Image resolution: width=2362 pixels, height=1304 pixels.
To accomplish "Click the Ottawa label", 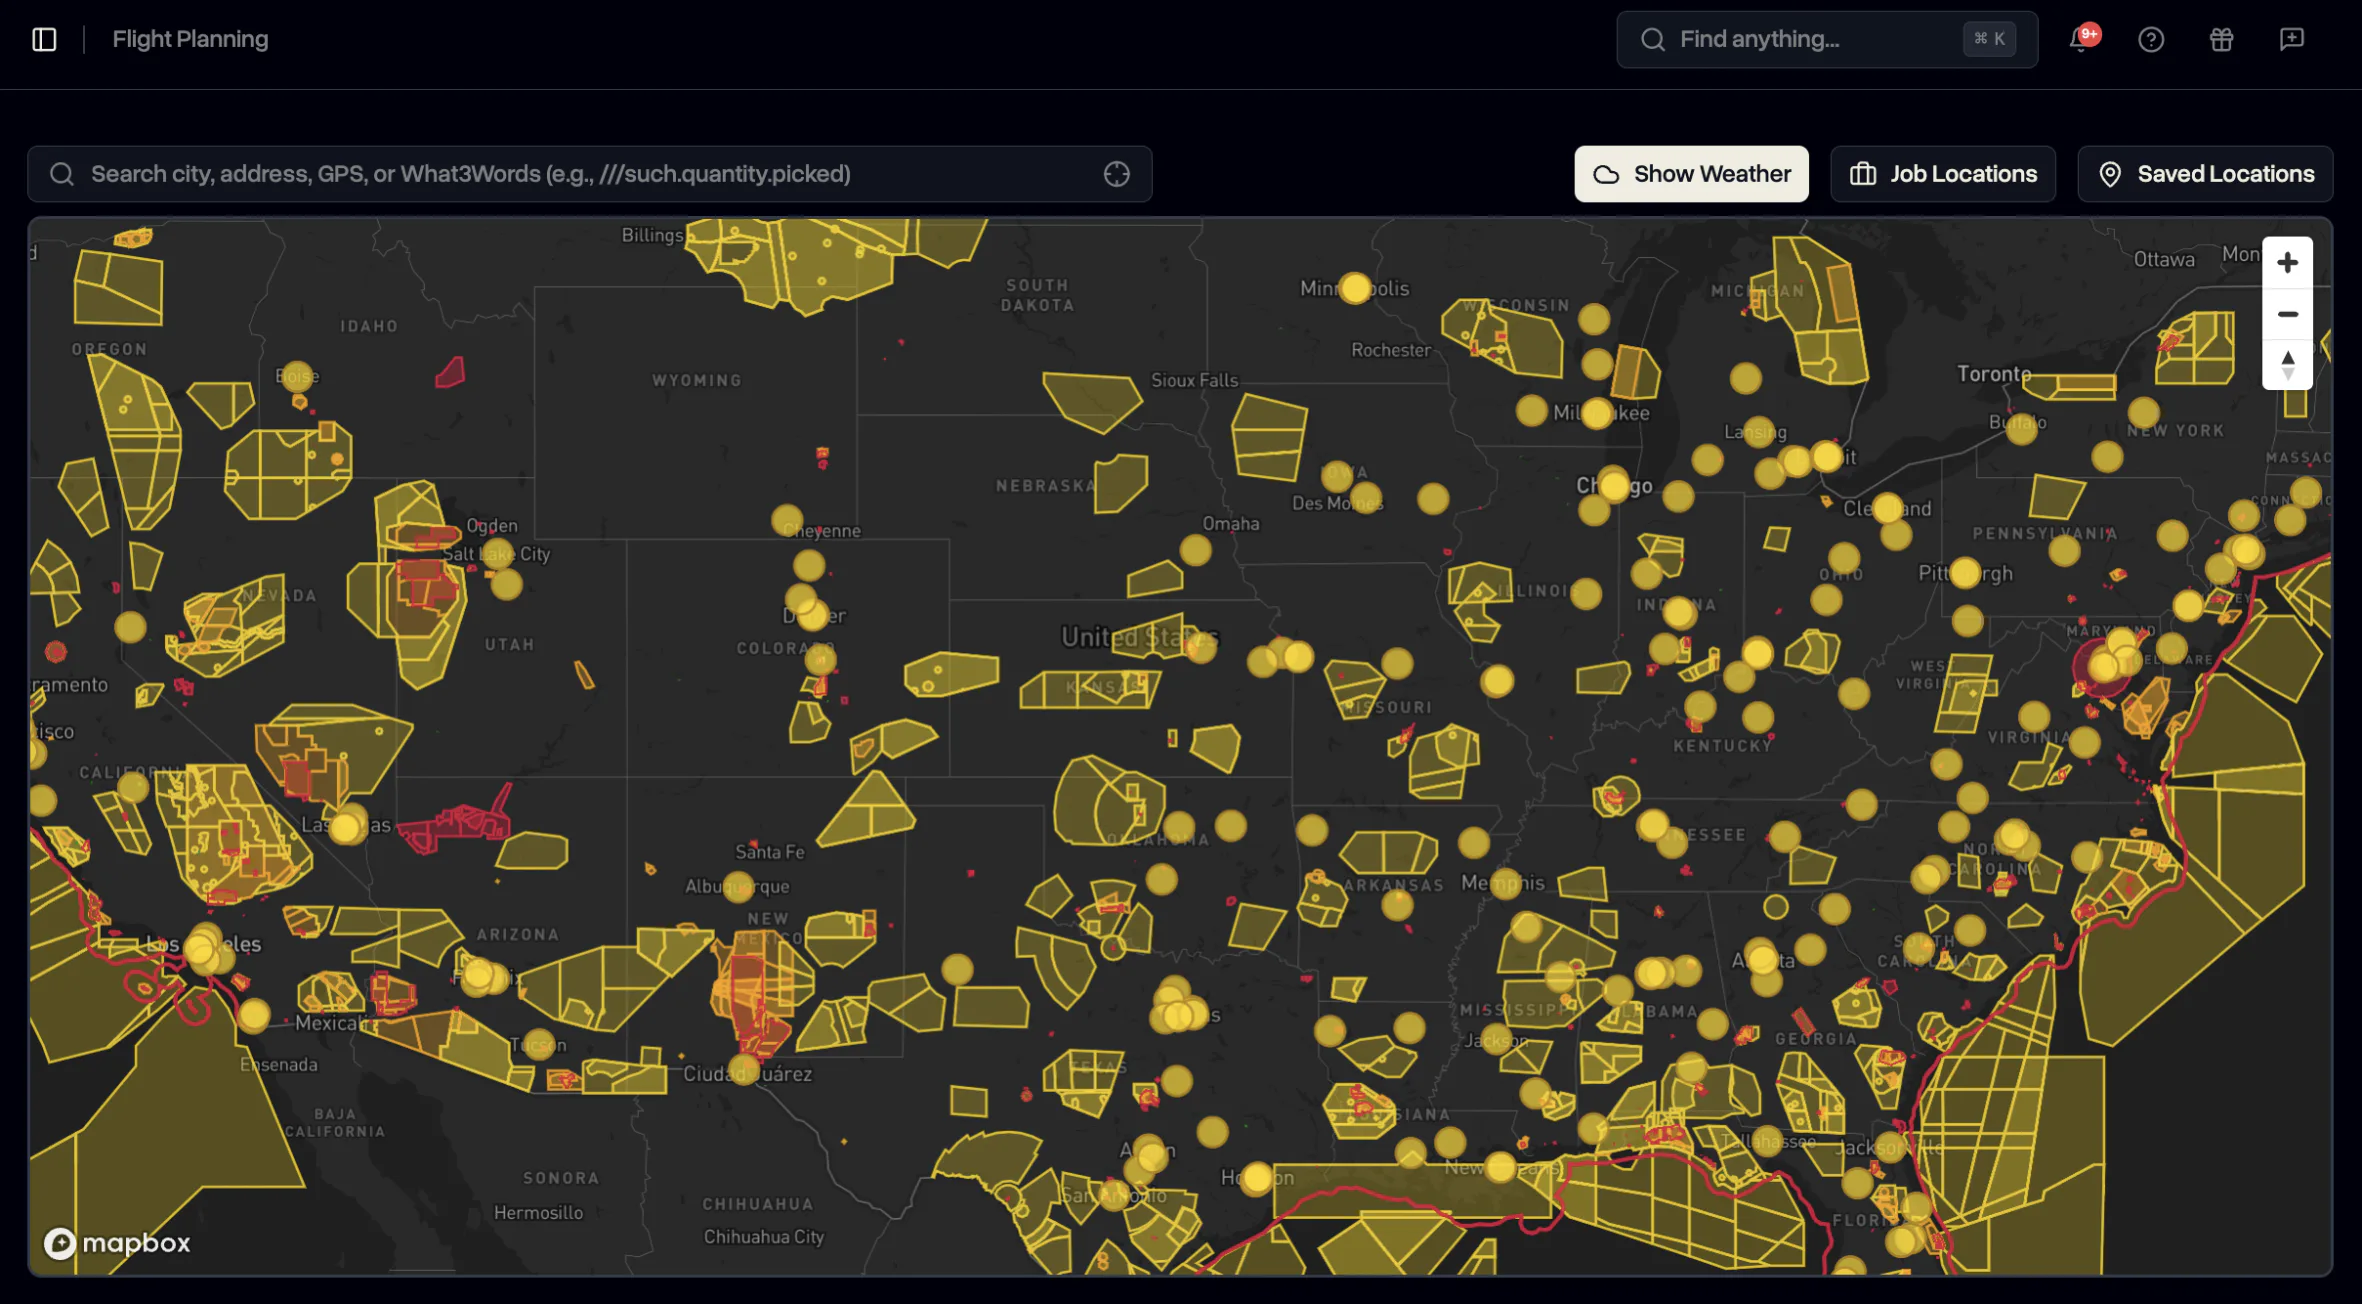I will pyautogui.click(x=2164, y=260).
